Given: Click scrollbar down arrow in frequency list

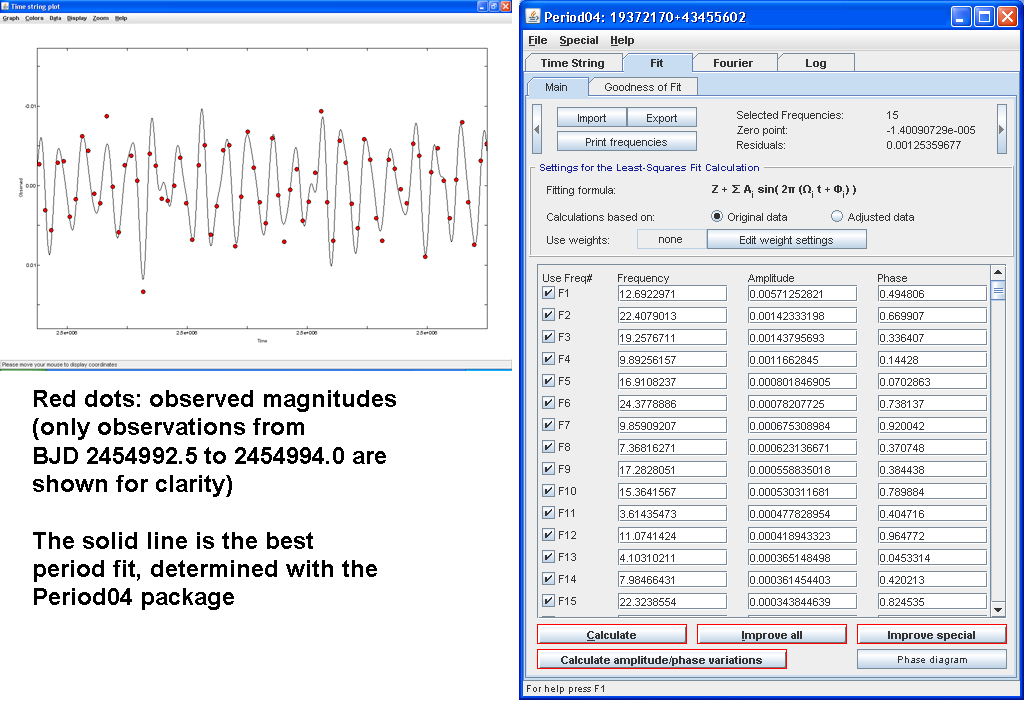Looking at the screenshot, I should [998, 609].
